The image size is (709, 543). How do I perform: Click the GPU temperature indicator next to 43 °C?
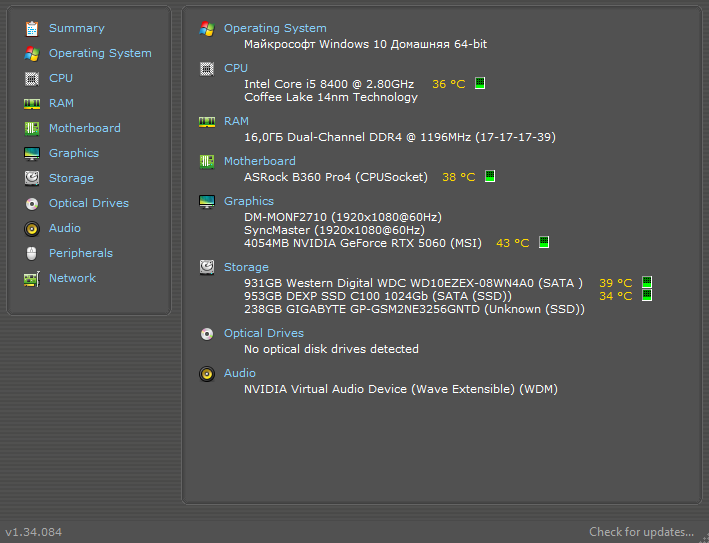544,242
